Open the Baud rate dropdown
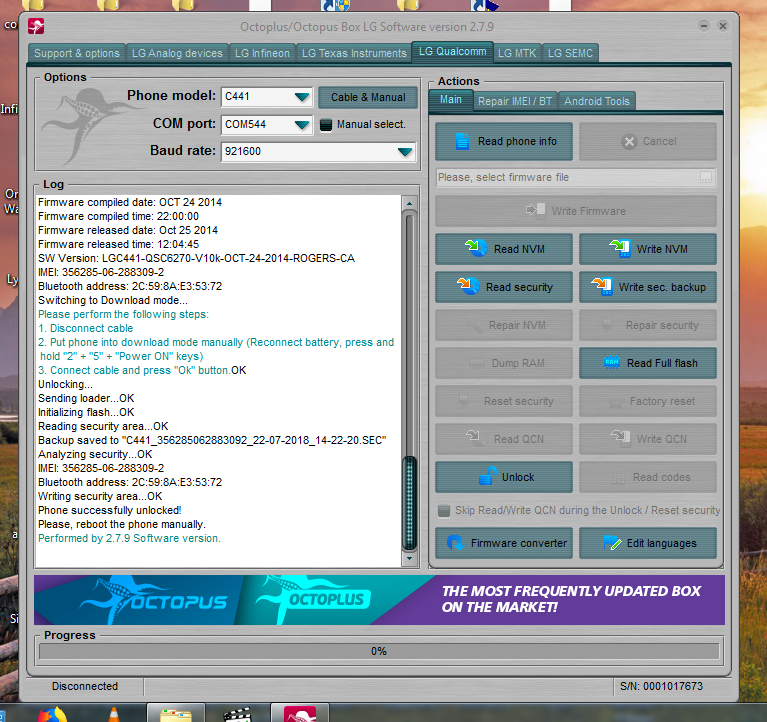The width and height of the screenshot is (767, 722). coord(405,152)
